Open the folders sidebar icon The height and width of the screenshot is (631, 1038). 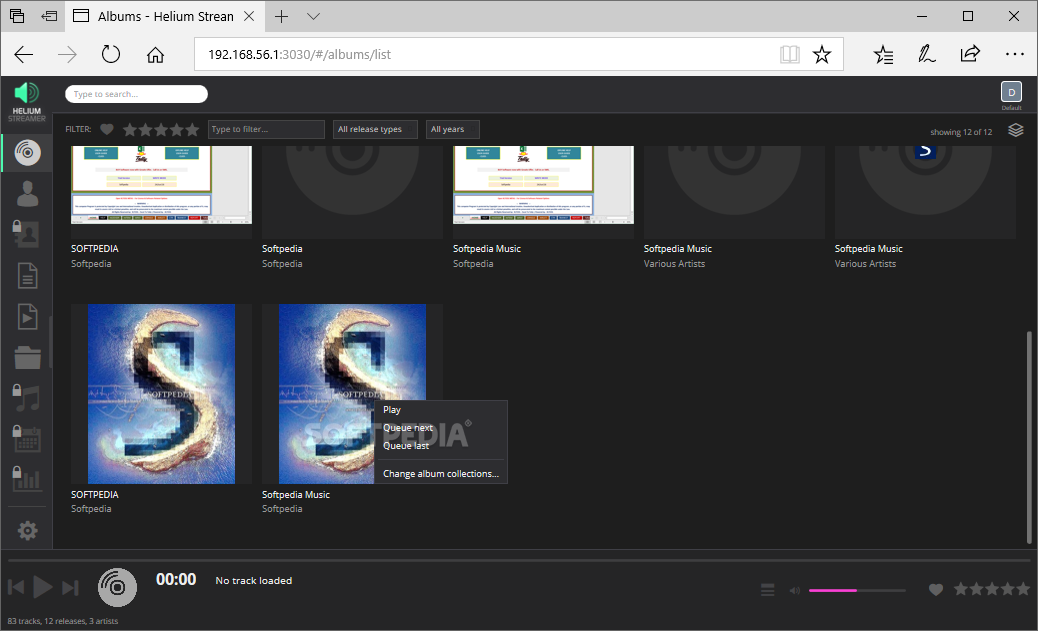point(27,358)
